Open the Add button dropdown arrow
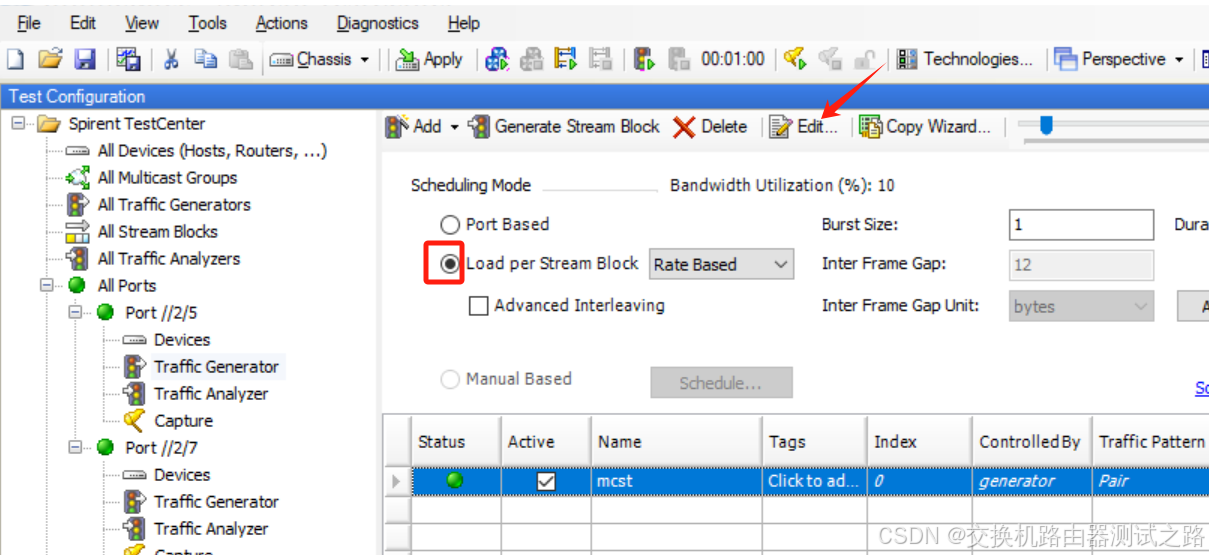Screen dimensions: 1209x555 [x=454, y=127]
